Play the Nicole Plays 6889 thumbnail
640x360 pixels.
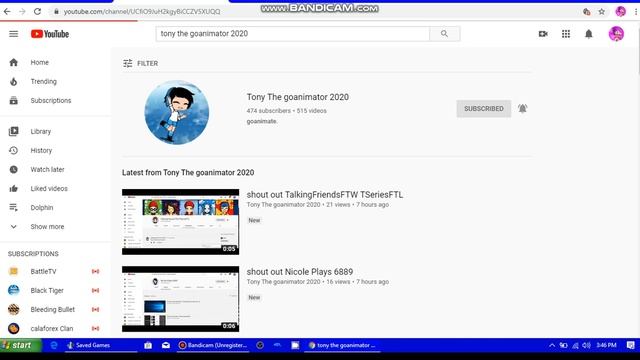[180, 299]
